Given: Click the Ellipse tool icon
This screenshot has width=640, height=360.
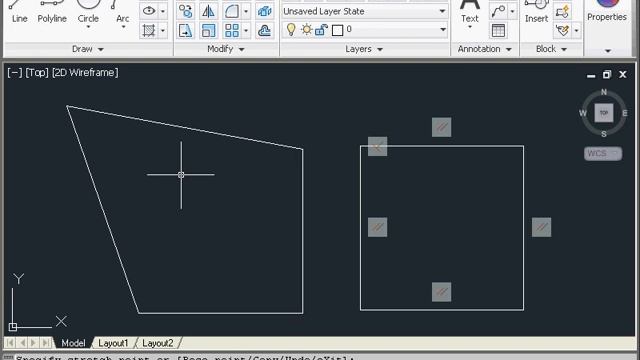Looking at the screenshot, I should tap(149, 11).
